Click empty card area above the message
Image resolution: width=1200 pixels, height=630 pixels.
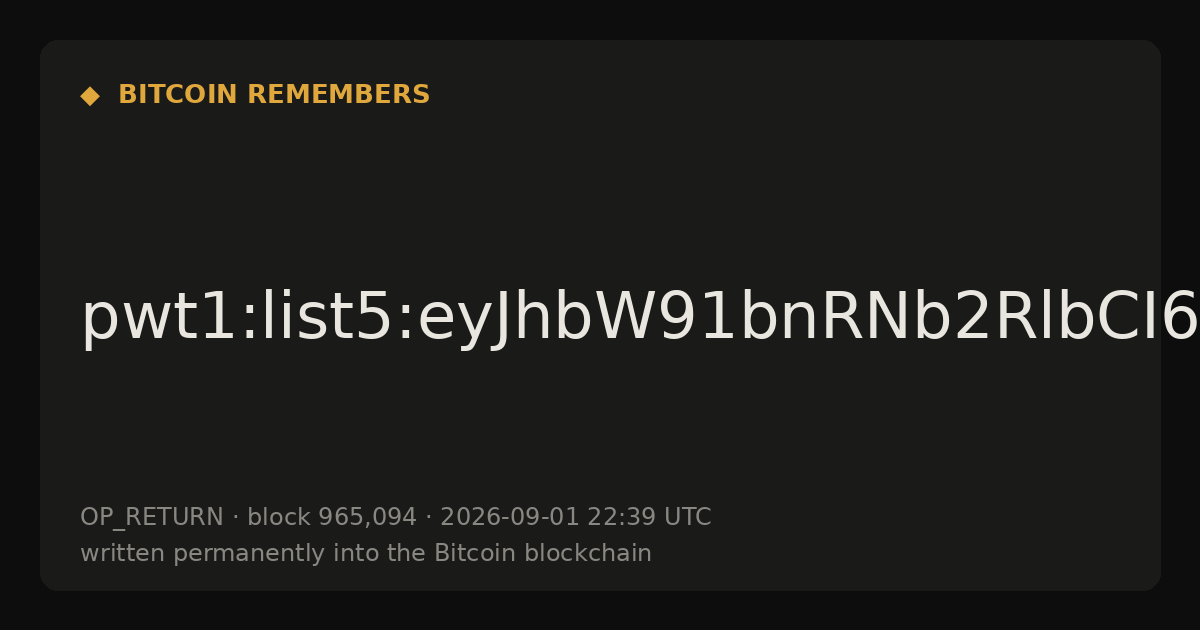click(600, 190)
